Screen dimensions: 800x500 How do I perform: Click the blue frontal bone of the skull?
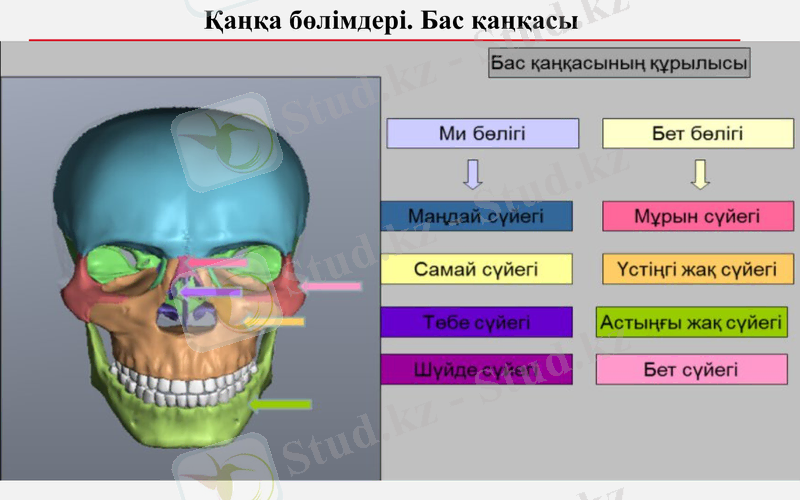(x=181, y=184)
